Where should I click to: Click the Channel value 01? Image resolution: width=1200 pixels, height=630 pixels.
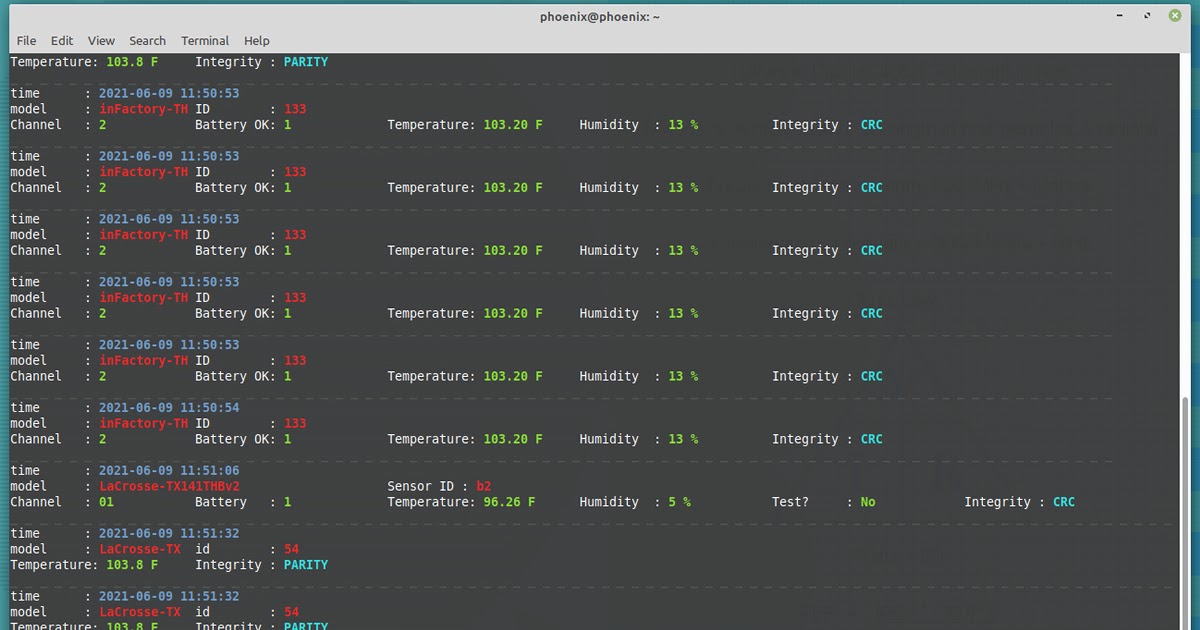(106, 502)
